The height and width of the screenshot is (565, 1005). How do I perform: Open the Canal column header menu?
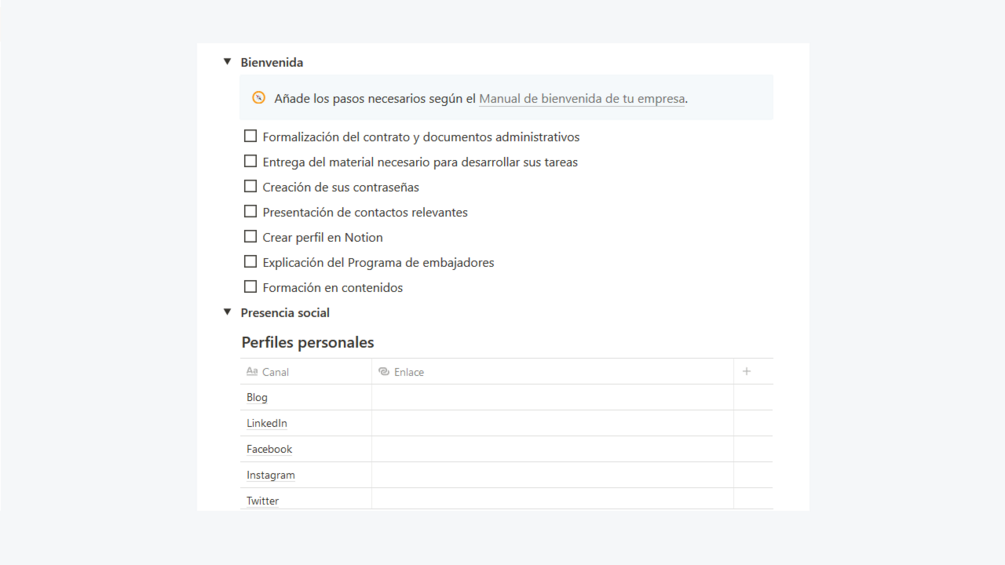pos(275,372)
